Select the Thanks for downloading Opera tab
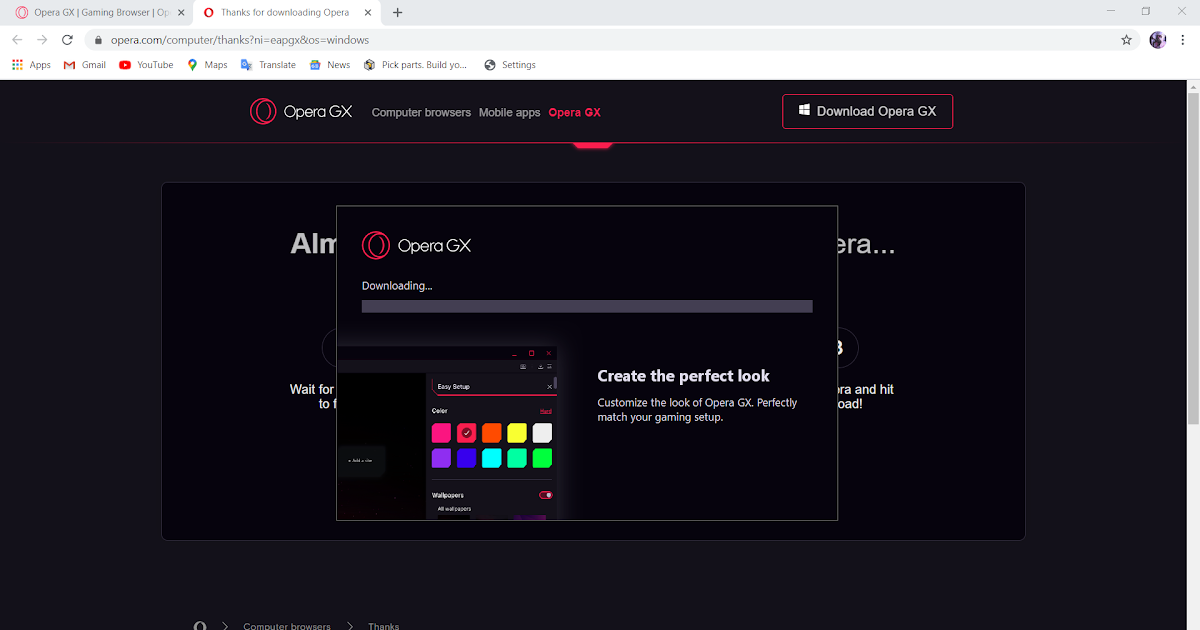Screen dimensions: 1200x630 pyautogui.click(x=286, y=13)
